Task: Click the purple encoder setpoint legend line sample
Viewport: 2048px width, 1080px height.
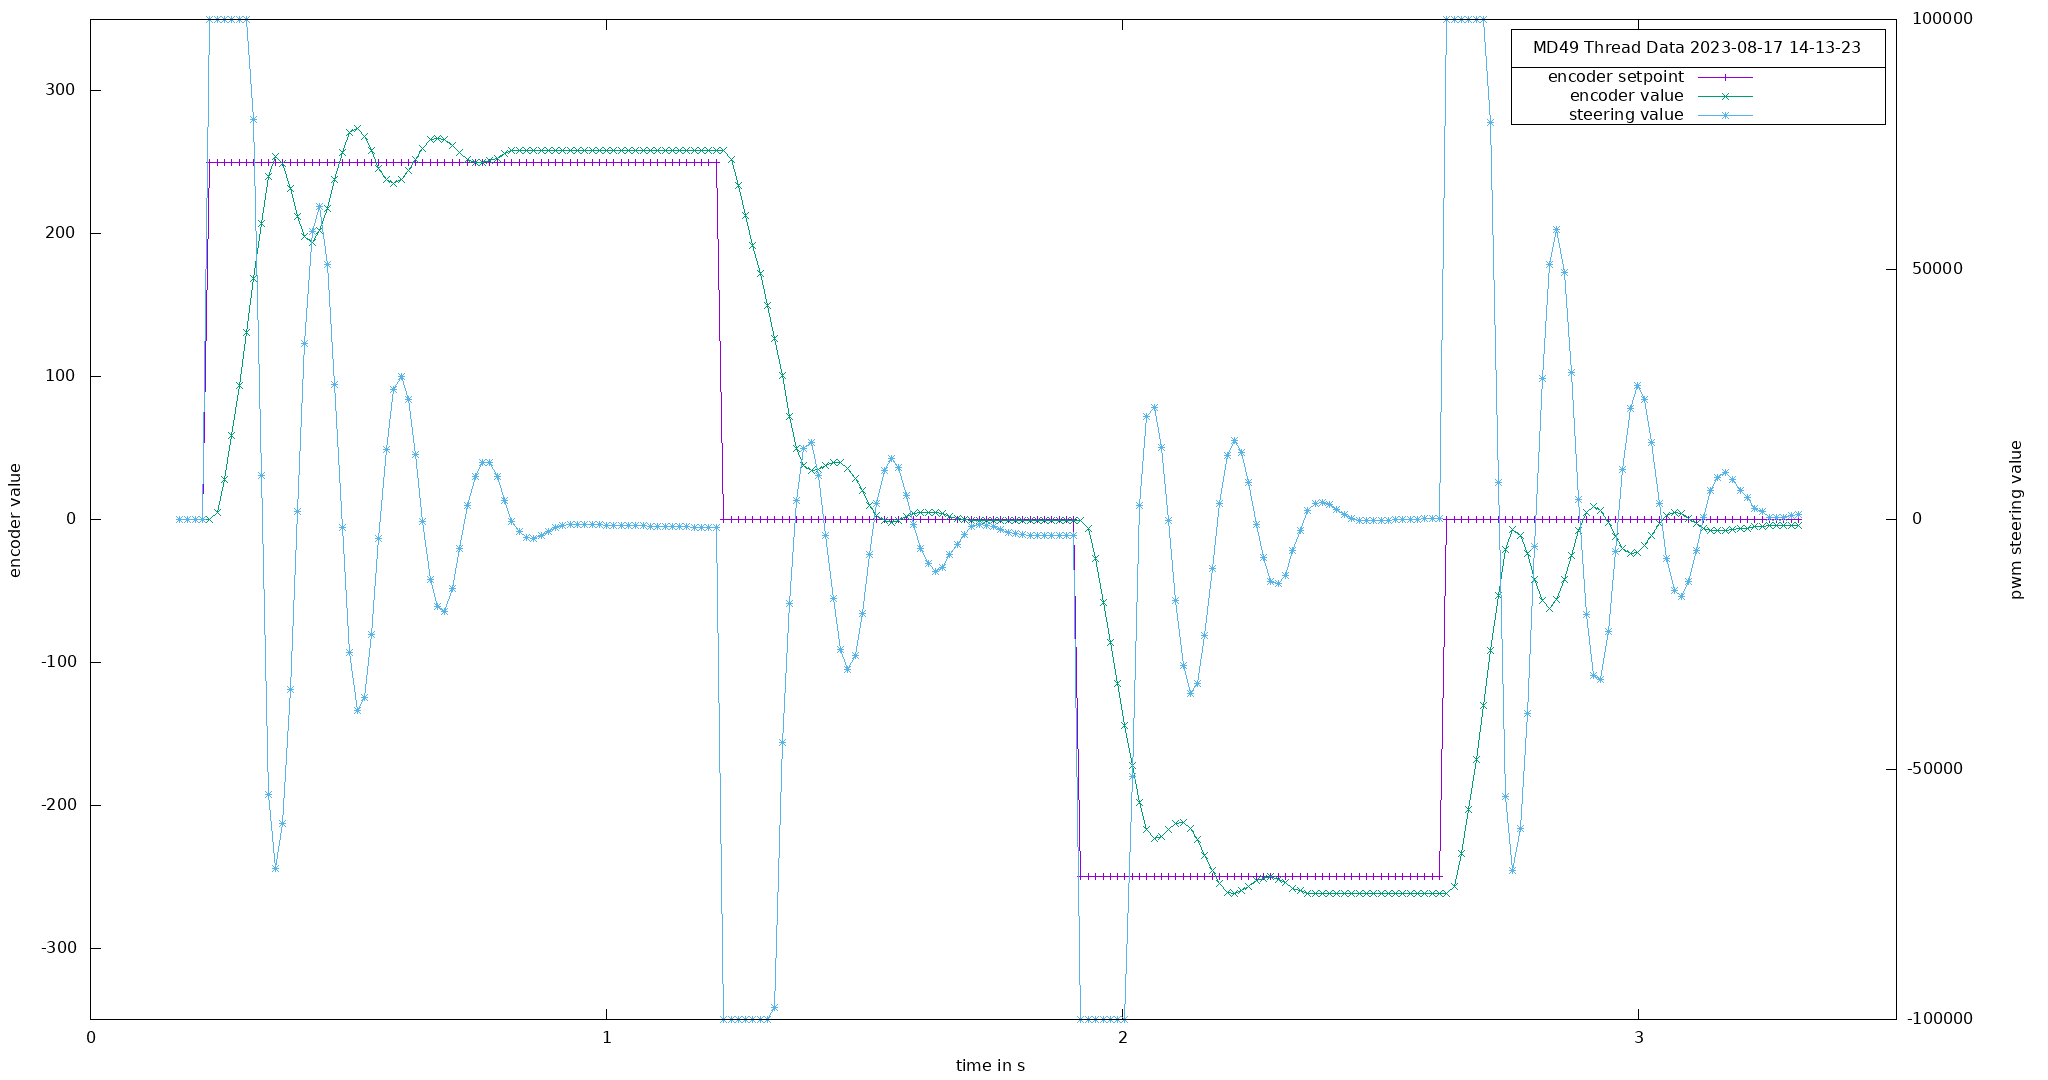Action: 1725,77
